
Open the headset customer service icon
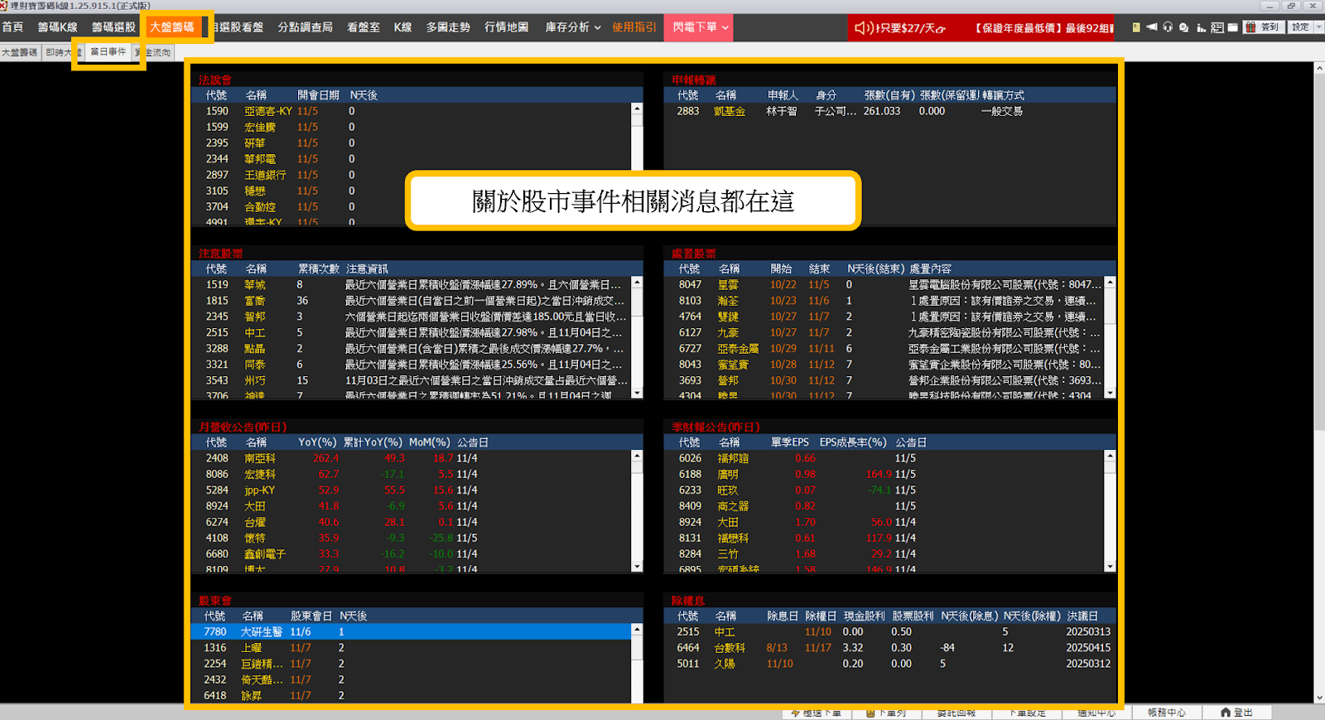click(1168, 27)
